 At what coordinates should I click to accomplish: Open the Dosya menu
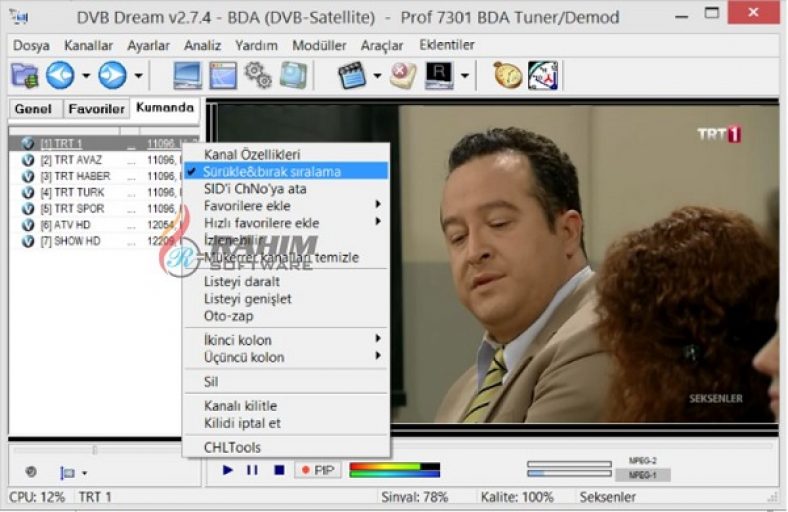pyautogui.click(x=31, y=45)
